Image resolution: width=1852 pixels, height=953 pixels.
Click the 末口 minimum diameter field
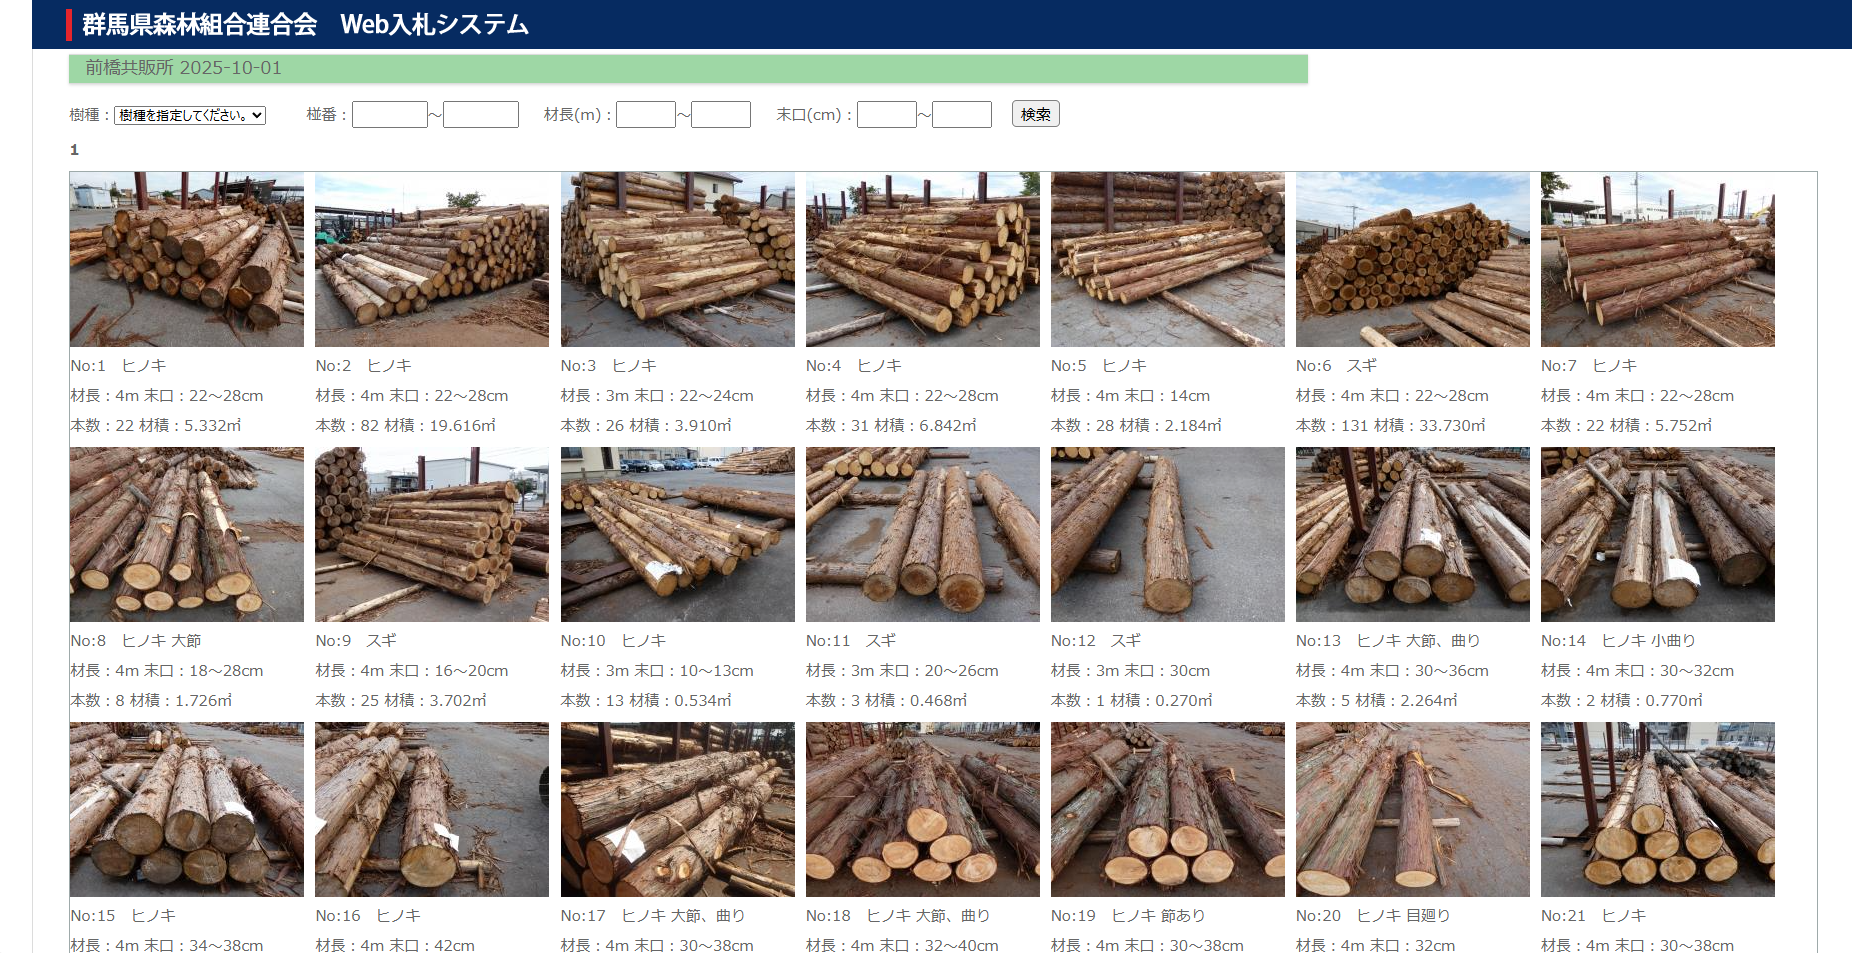(886, 115)
